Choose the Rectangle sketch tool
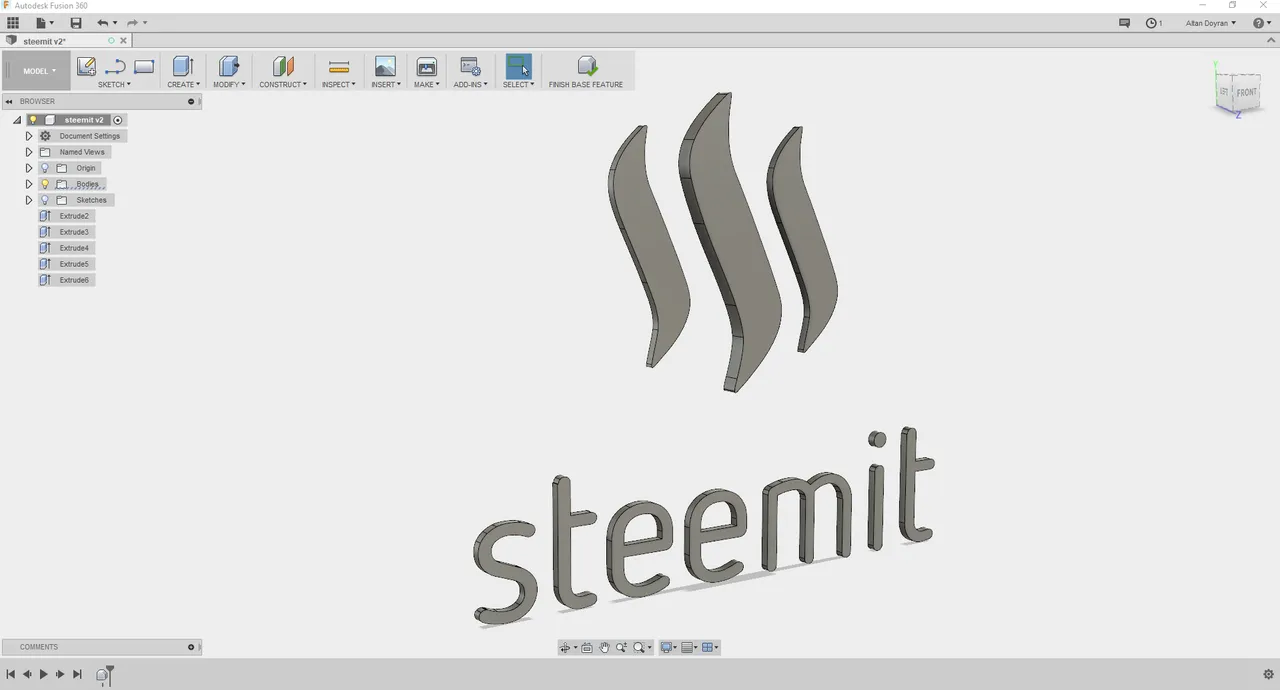Screen dimensions: 1280x690 pyautogui.click(x=144, y=67)
